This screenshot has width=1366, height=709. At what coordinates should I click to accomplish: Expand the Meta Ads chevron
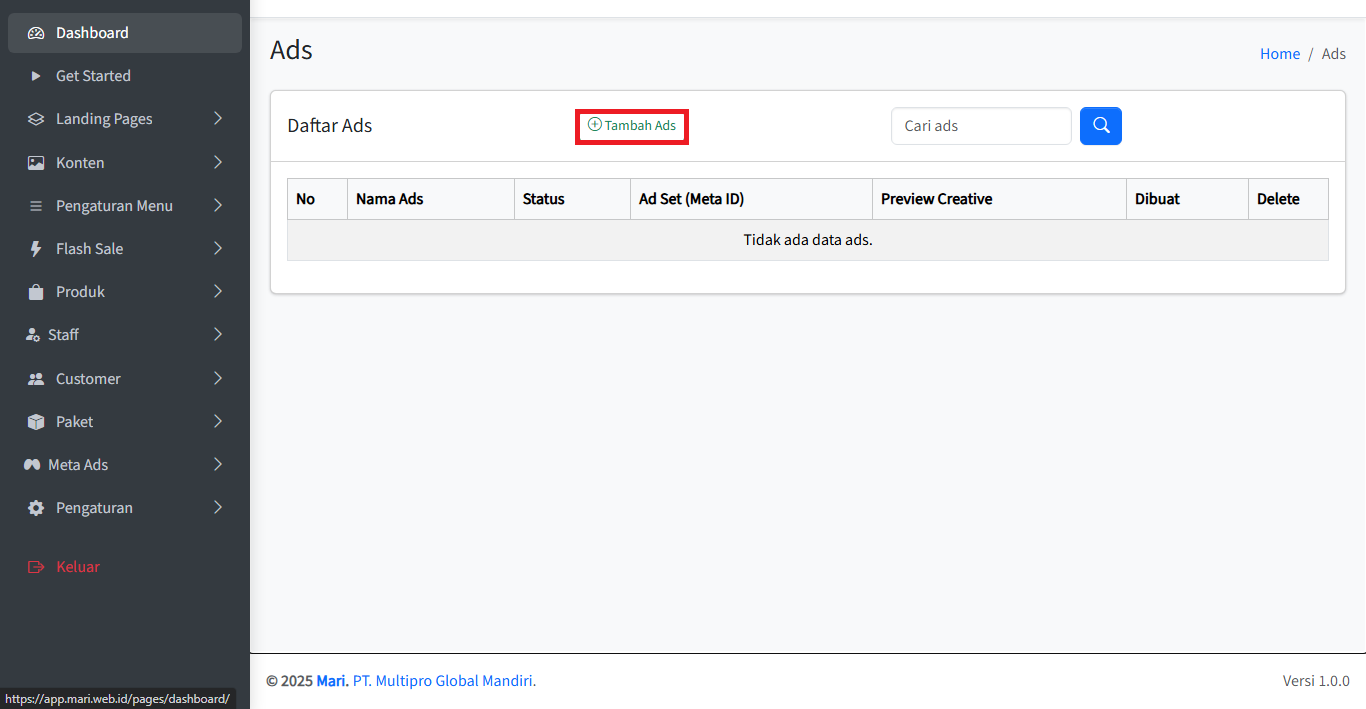[x=218, y=465]
